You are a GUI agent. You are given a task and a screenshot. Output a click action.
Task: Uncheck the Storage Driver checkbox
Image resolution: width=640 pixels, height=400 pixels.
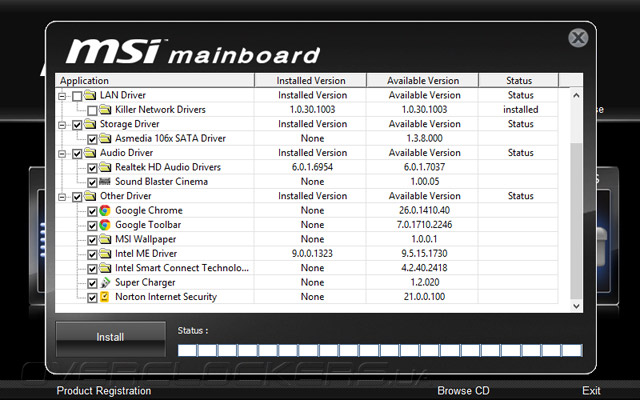(77, 125)
